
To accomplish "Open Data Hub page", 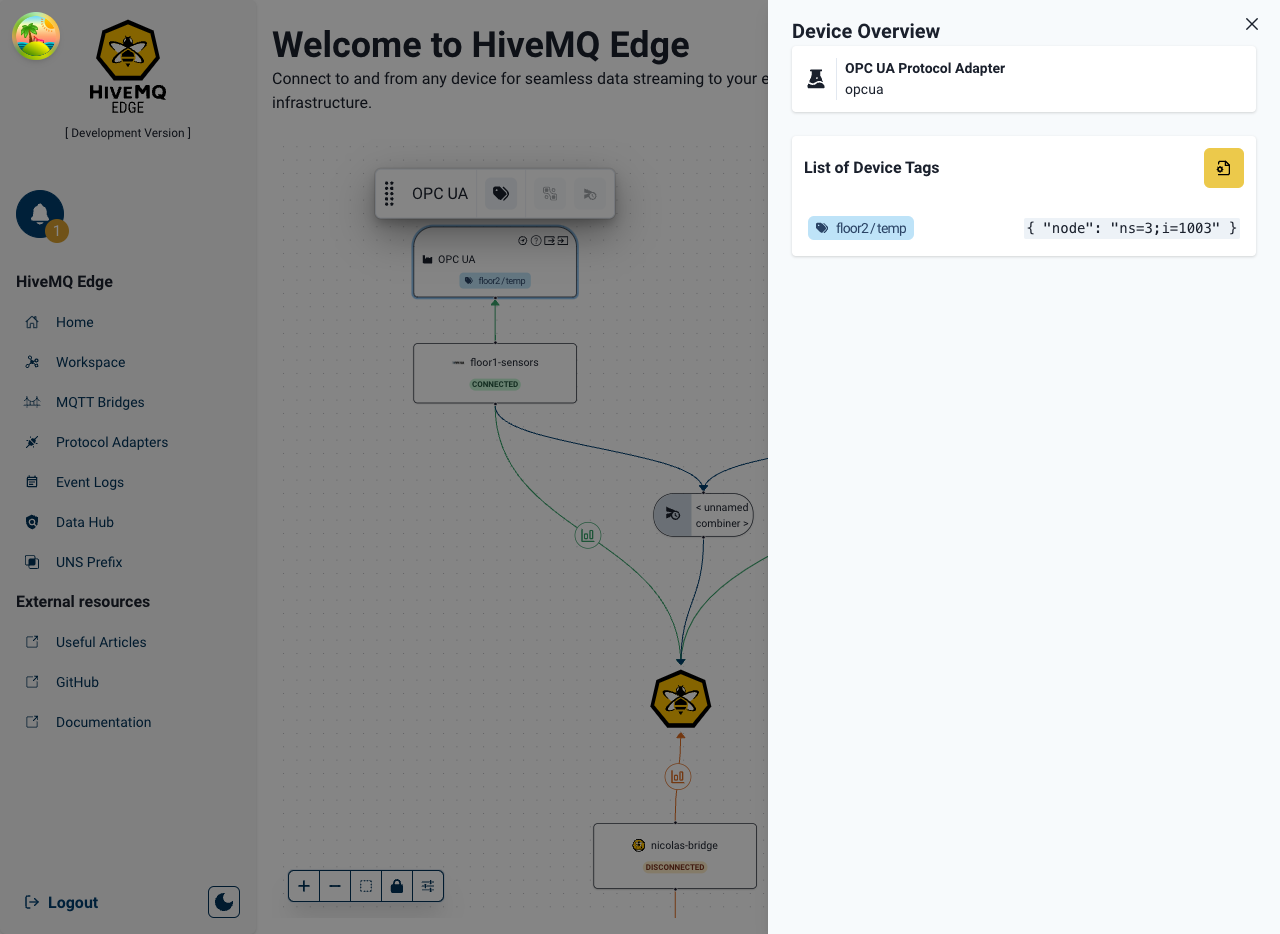I will click(x=84, y=522).
